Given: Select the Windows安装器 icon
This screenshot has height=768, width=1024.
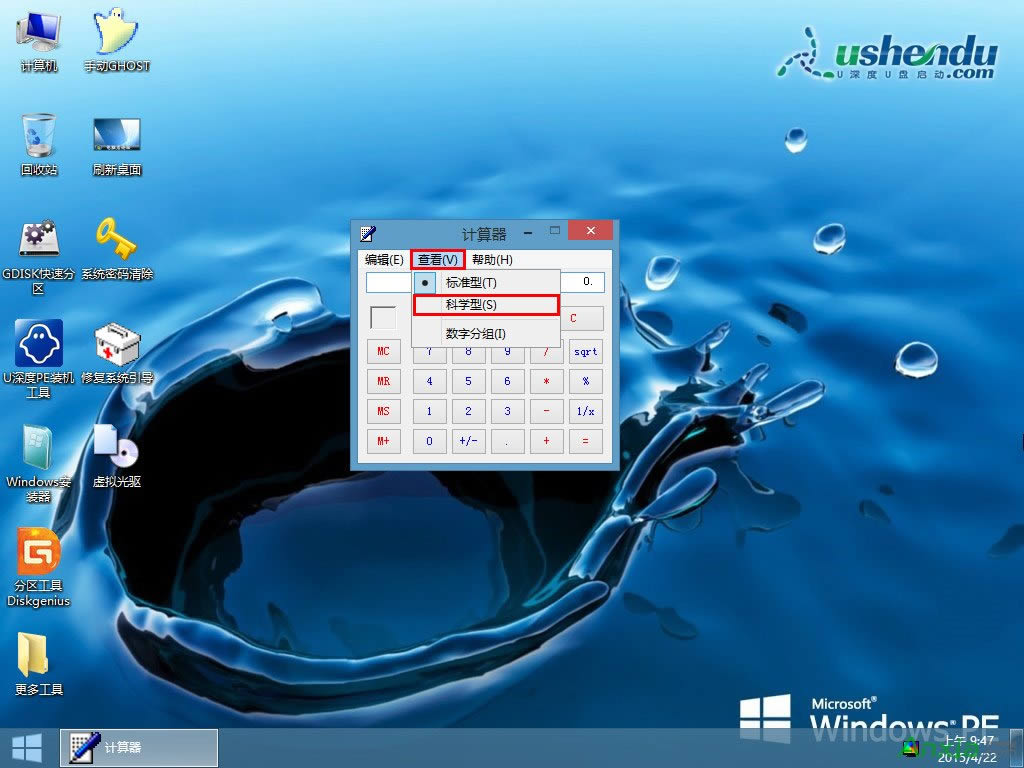Looking at the screenshot, I should coord(39,463).
